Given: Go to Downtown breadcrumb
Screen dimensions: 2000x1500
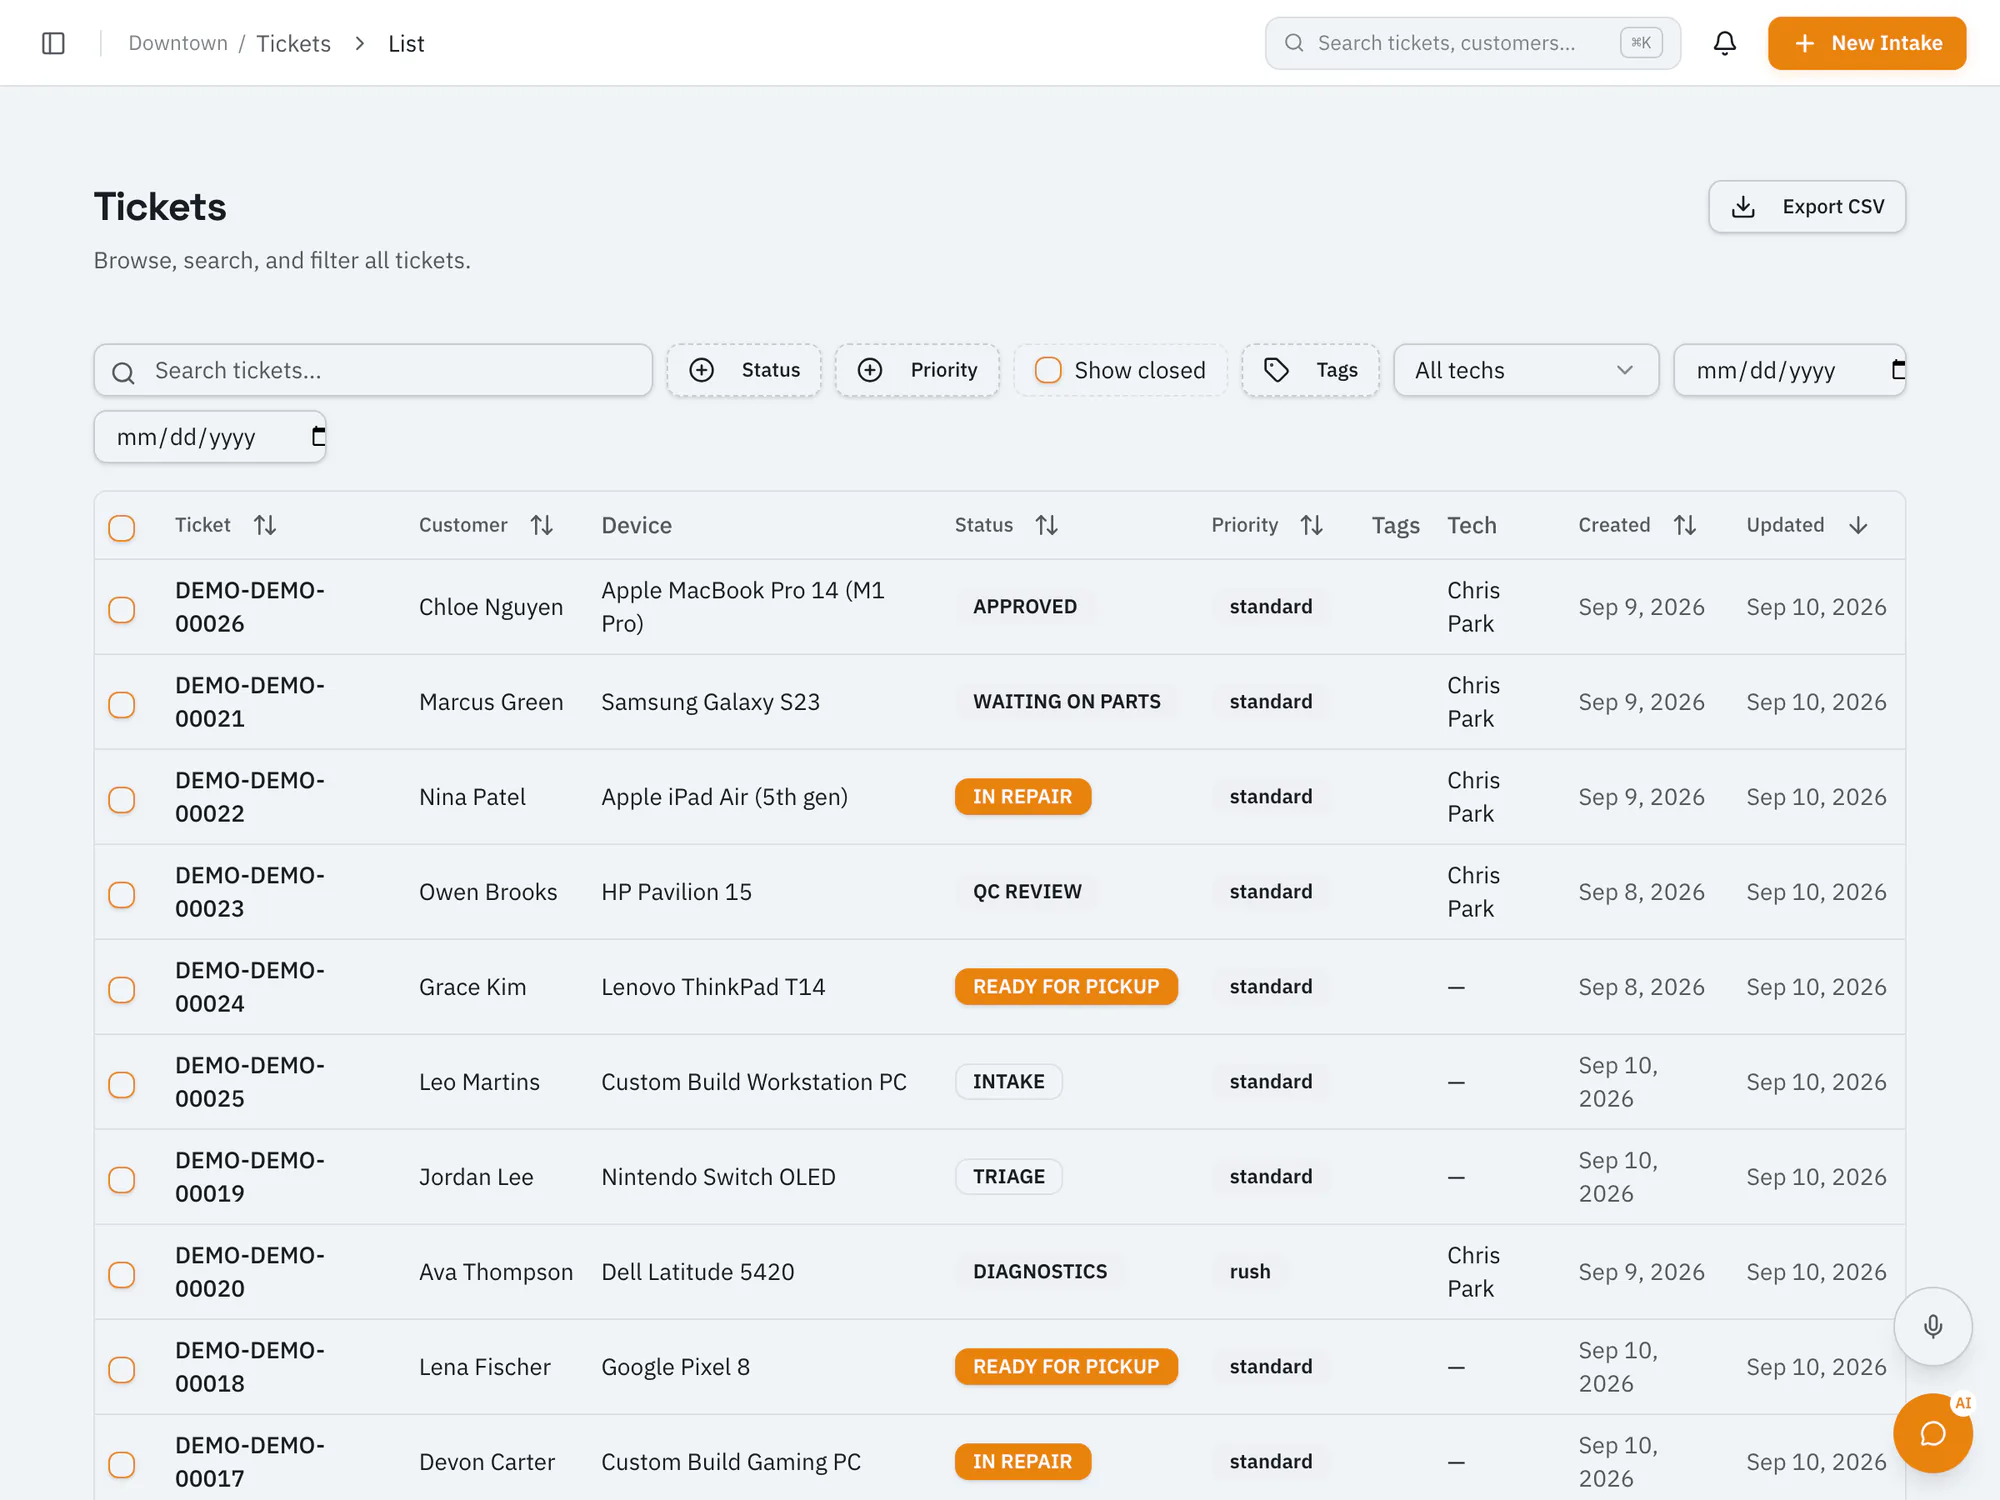Looking at the screenshot, I should point(178,43).
